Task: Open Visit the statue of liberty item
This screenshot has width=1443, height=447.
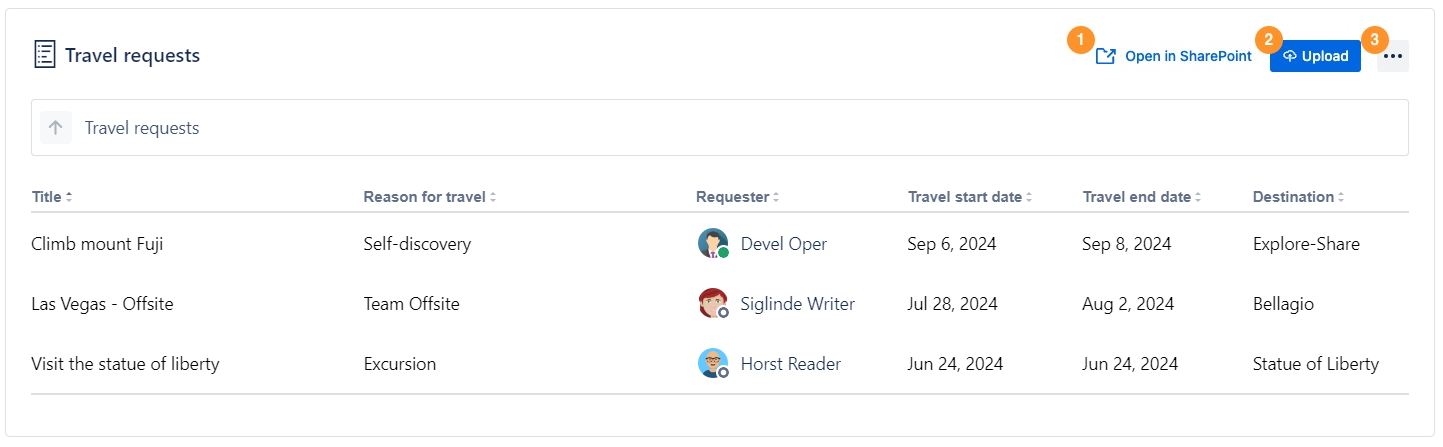Action: 125,364
